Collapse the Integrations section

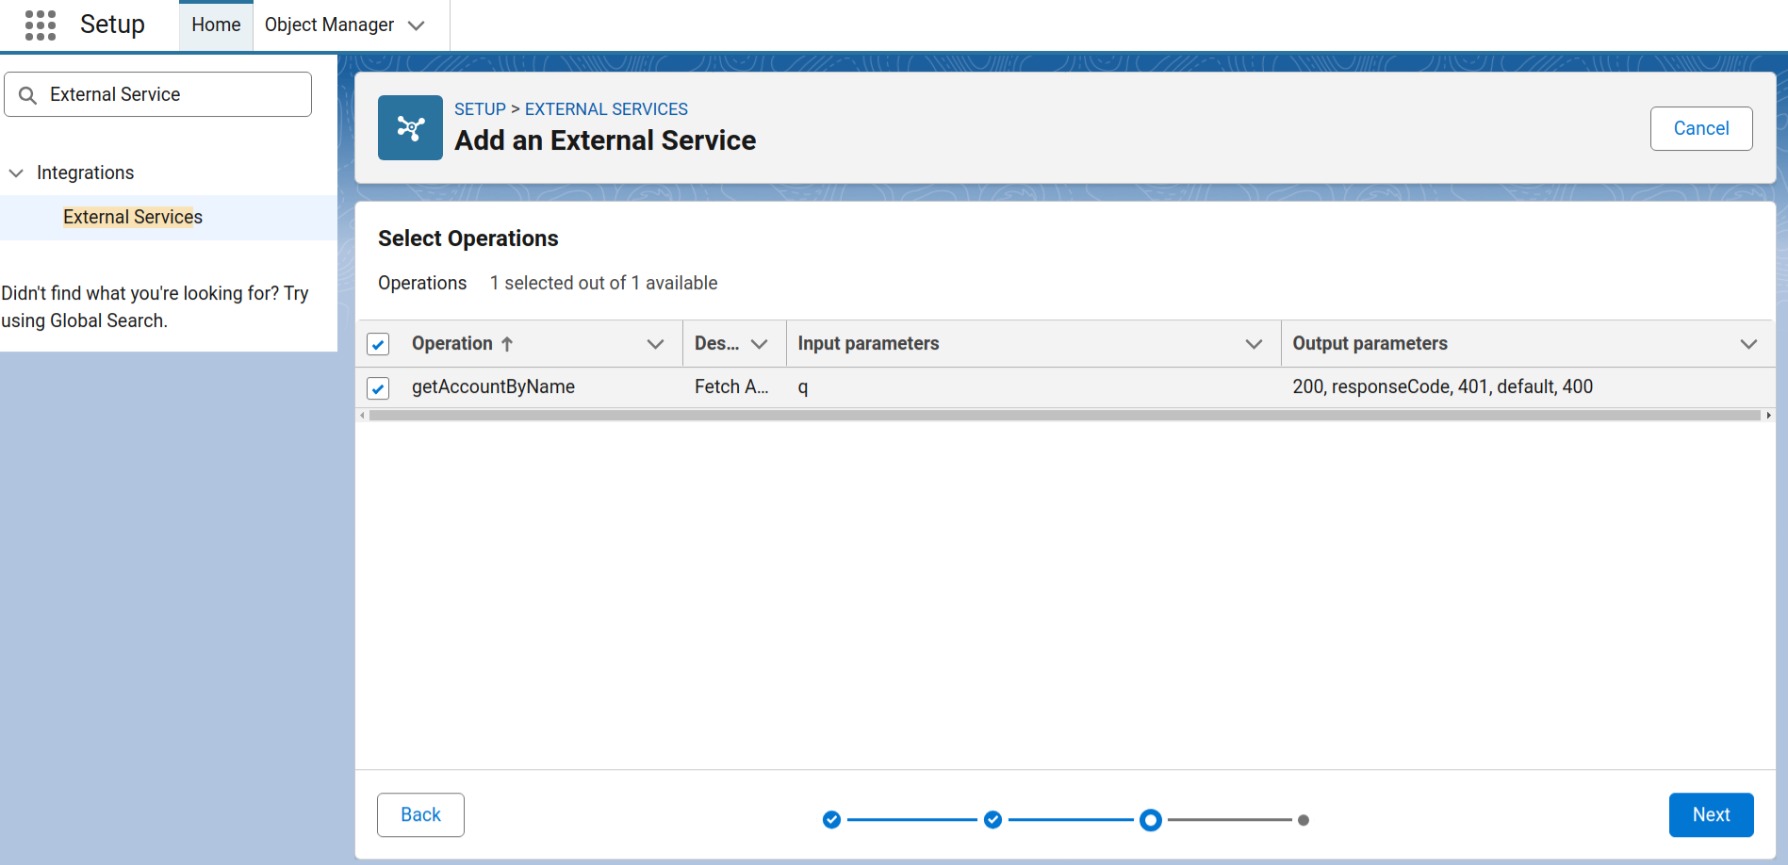tap(16, 172)
